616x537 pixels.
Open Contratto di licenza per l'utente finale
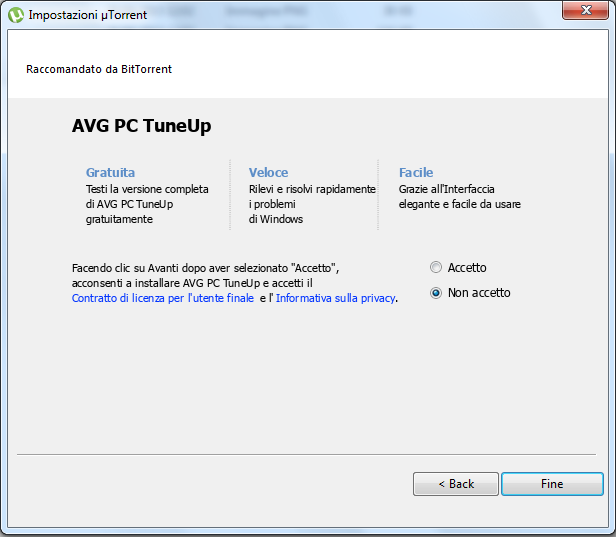tap(163, 298)
